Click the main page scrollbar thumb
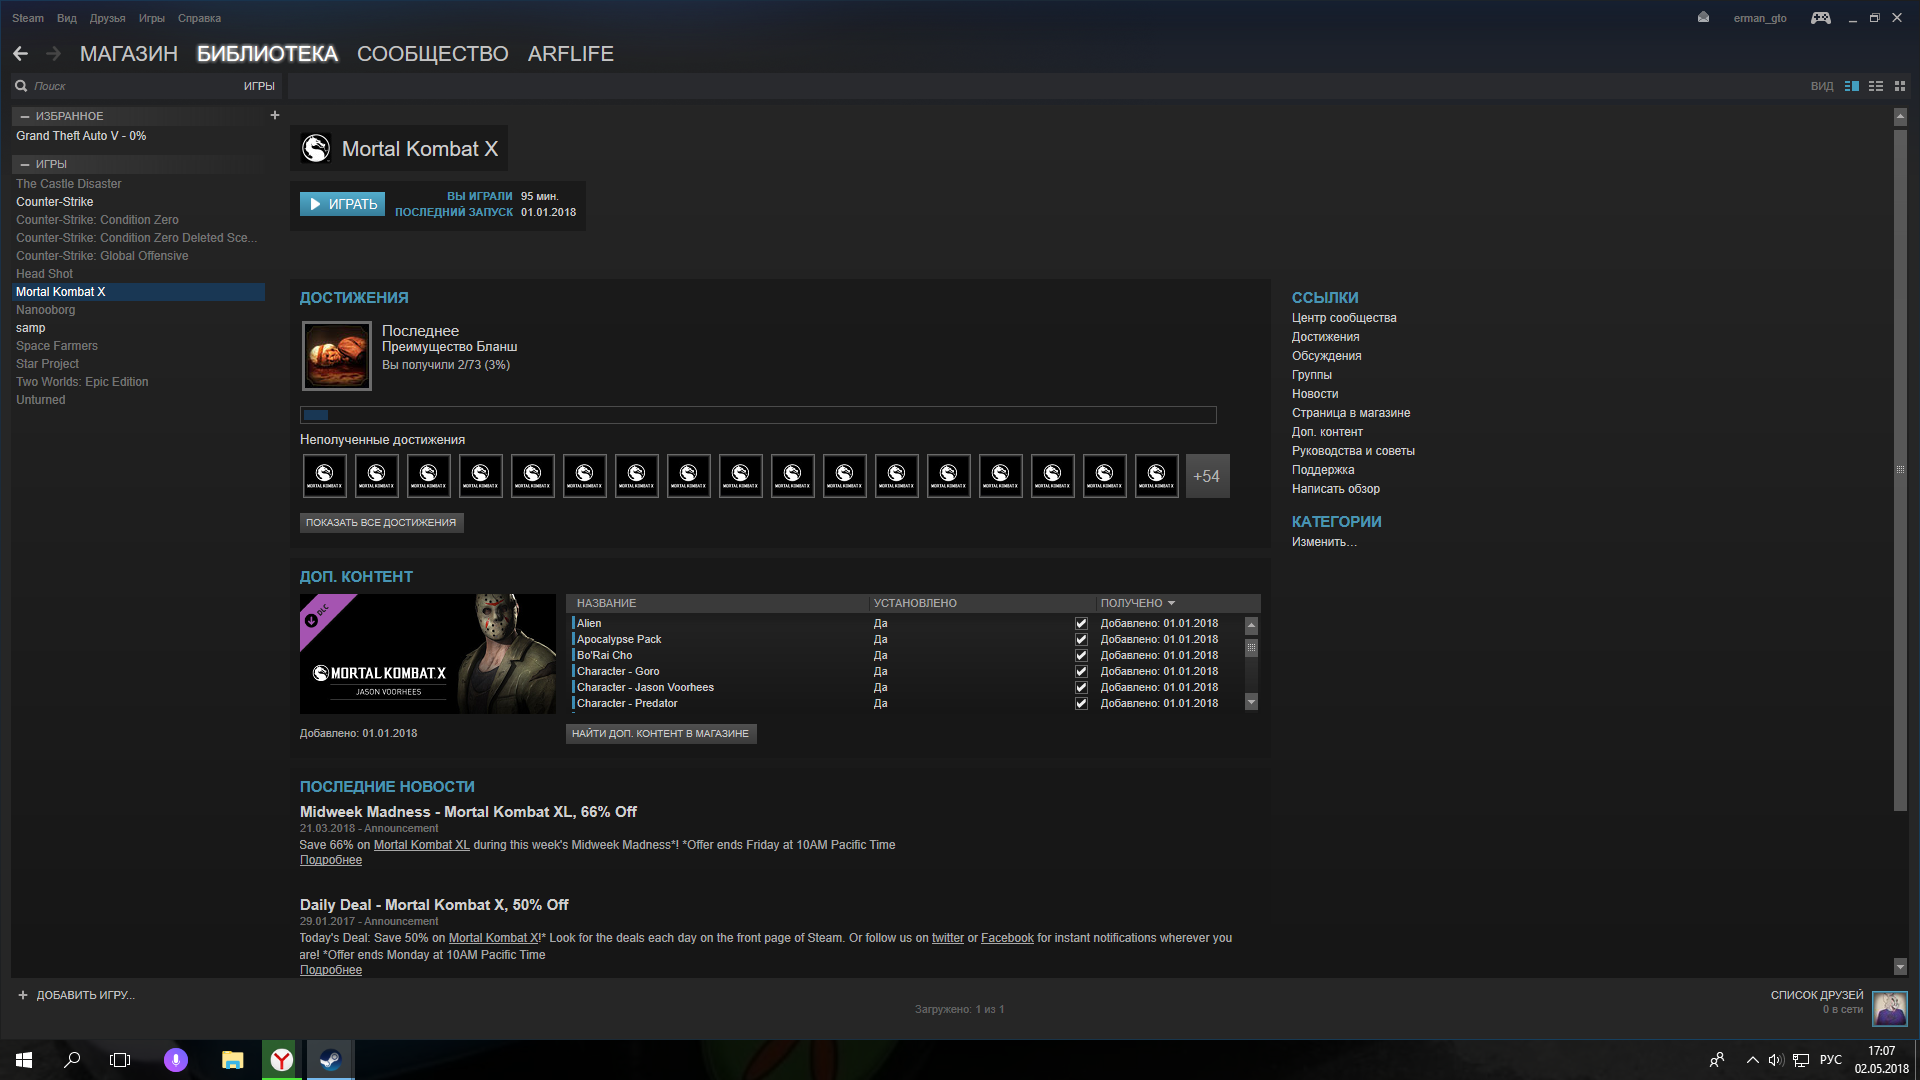Image resolution: width=1920 pixels, height=1080 pixels. [1900, 468]
